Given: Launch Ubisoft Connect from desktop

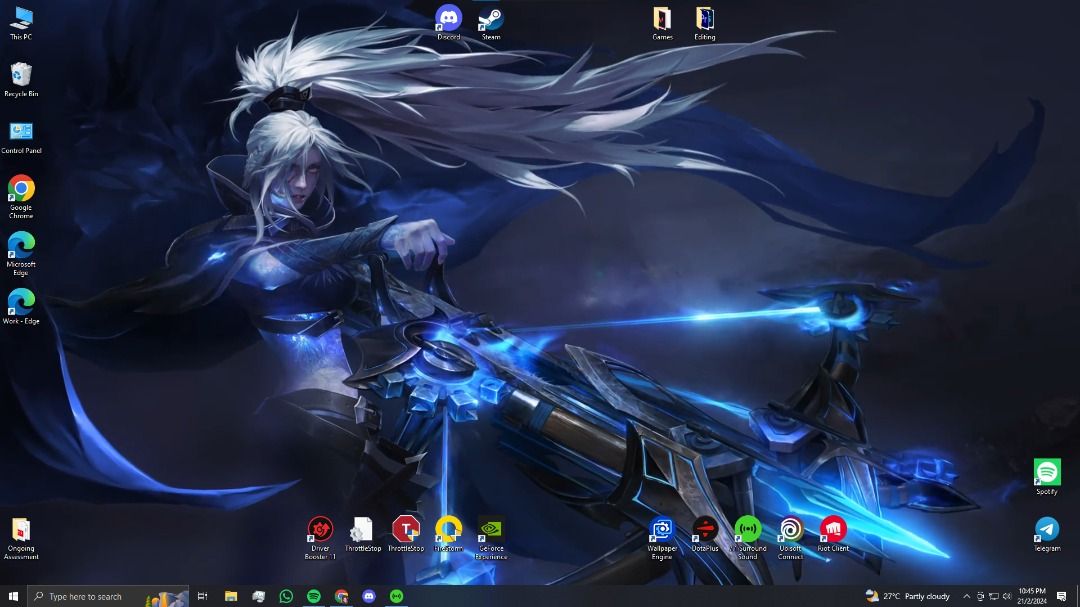Looking at the screenshot, I should (790, 537).
